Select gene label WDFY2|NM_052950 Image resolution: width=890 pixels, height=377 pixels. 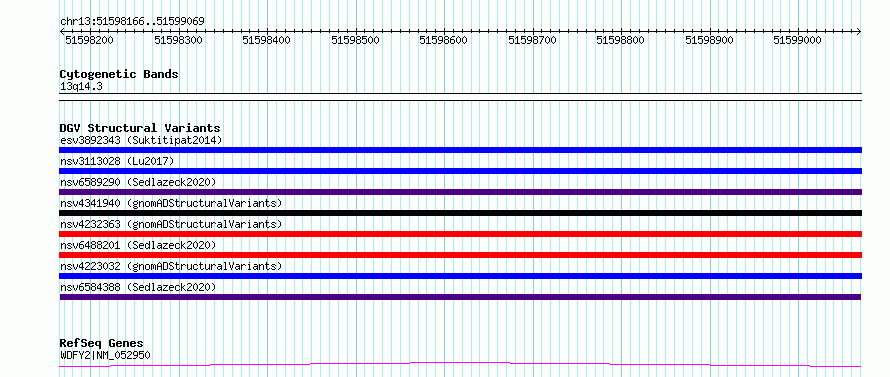[105, 356]
